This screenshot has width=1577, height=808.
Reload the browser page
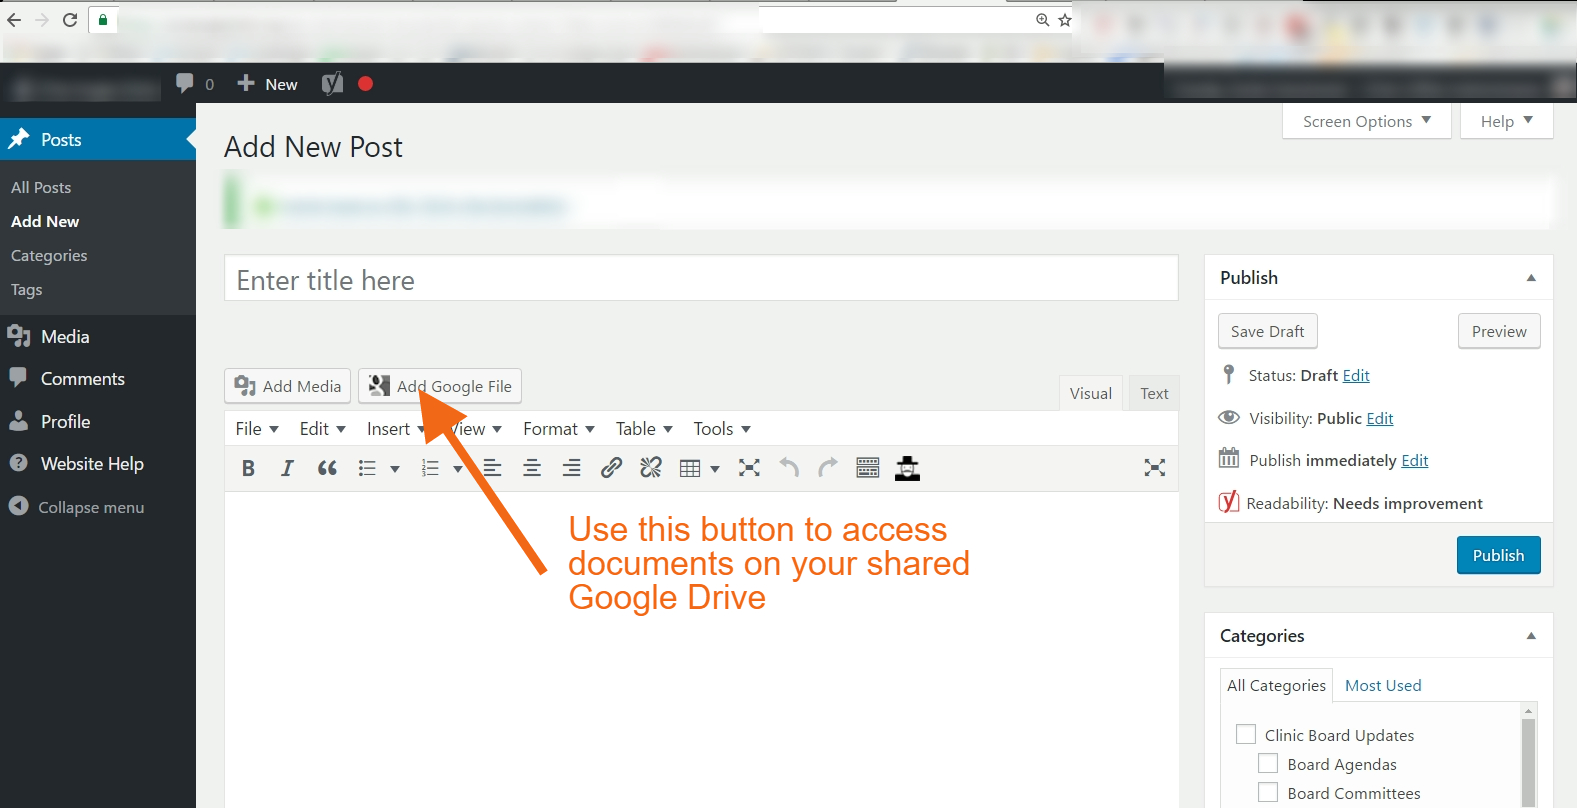pos(70,20)
